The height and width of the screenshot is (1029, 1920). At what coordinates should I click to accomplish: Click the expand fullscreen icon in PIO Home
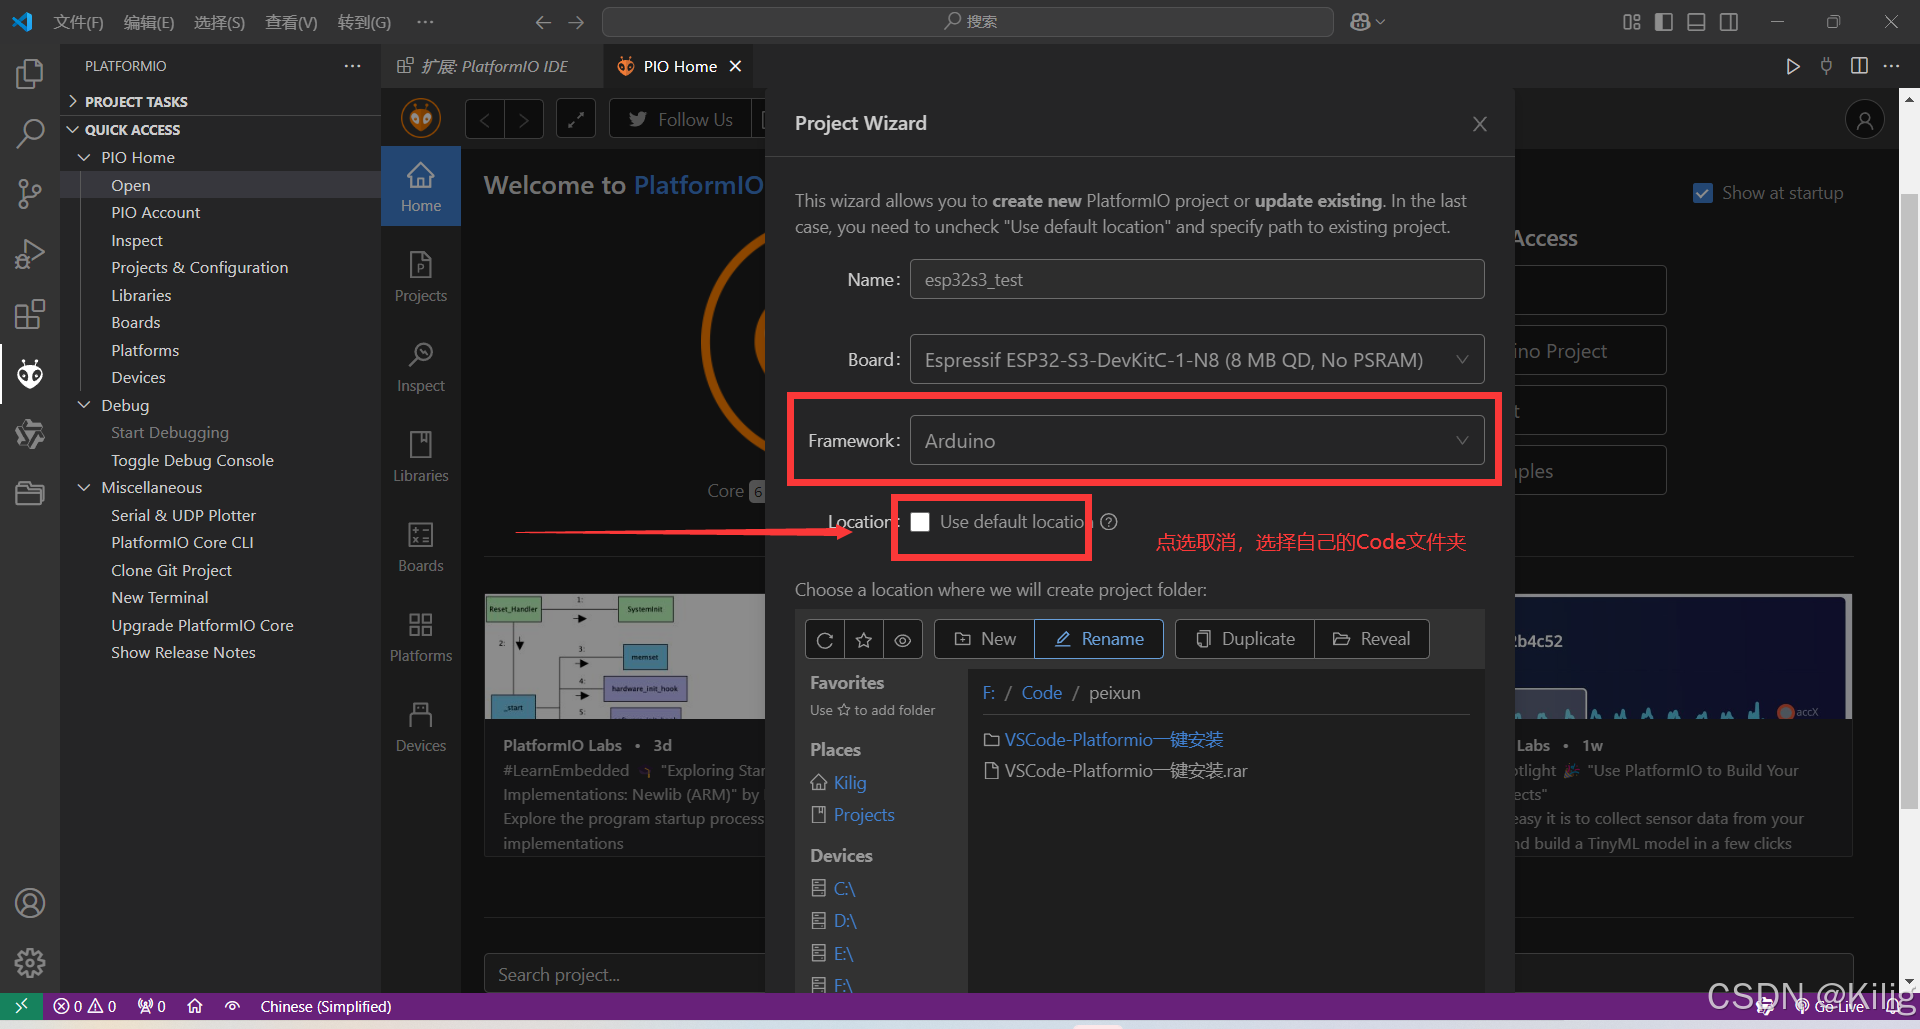pos(576,120)
